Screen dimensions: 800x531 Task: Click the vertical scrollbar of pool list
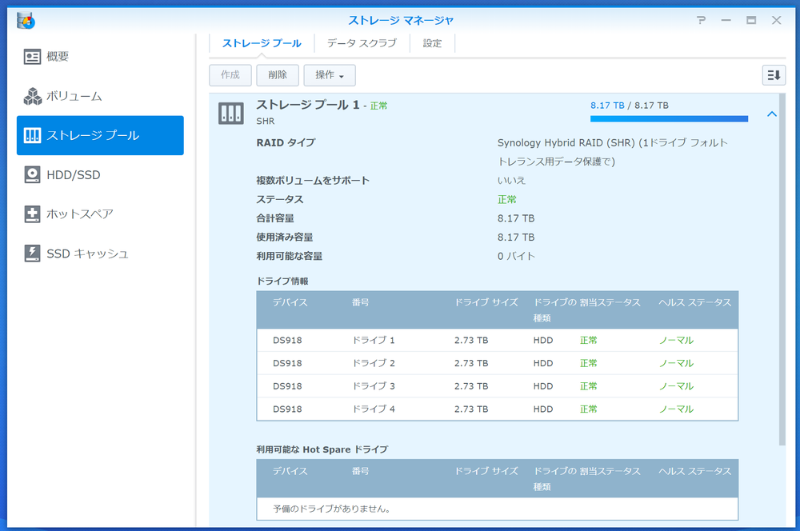click(x=782, y=270)
